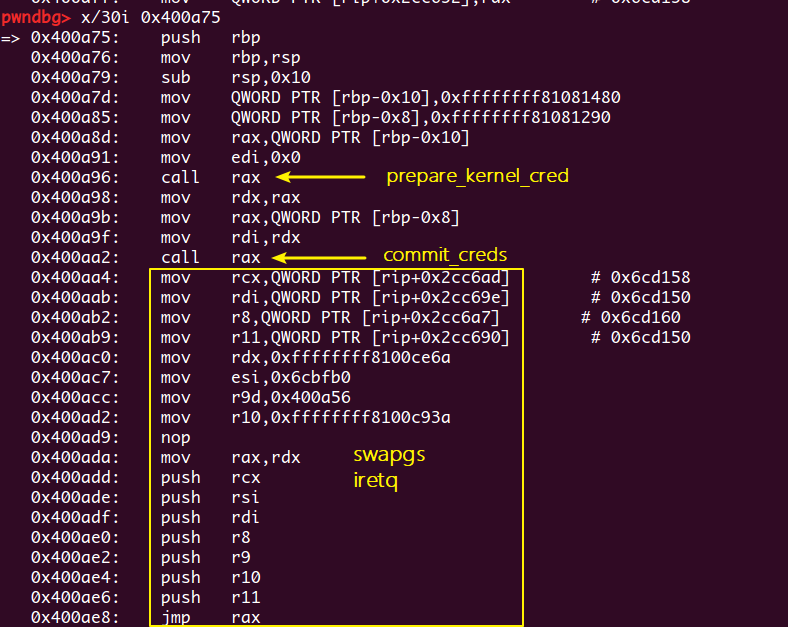This screenshot has width=788, height=627.
Task: Click the pwndbg prompt text
Action: click(36, 18)
